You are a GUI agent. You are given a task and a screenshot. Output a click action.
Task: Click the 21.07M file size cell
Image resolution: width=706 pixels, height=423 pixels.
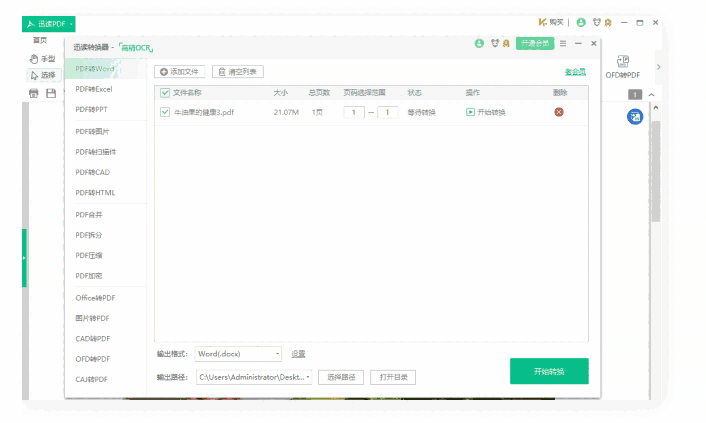pyautogui.click(x=286, y=112)
